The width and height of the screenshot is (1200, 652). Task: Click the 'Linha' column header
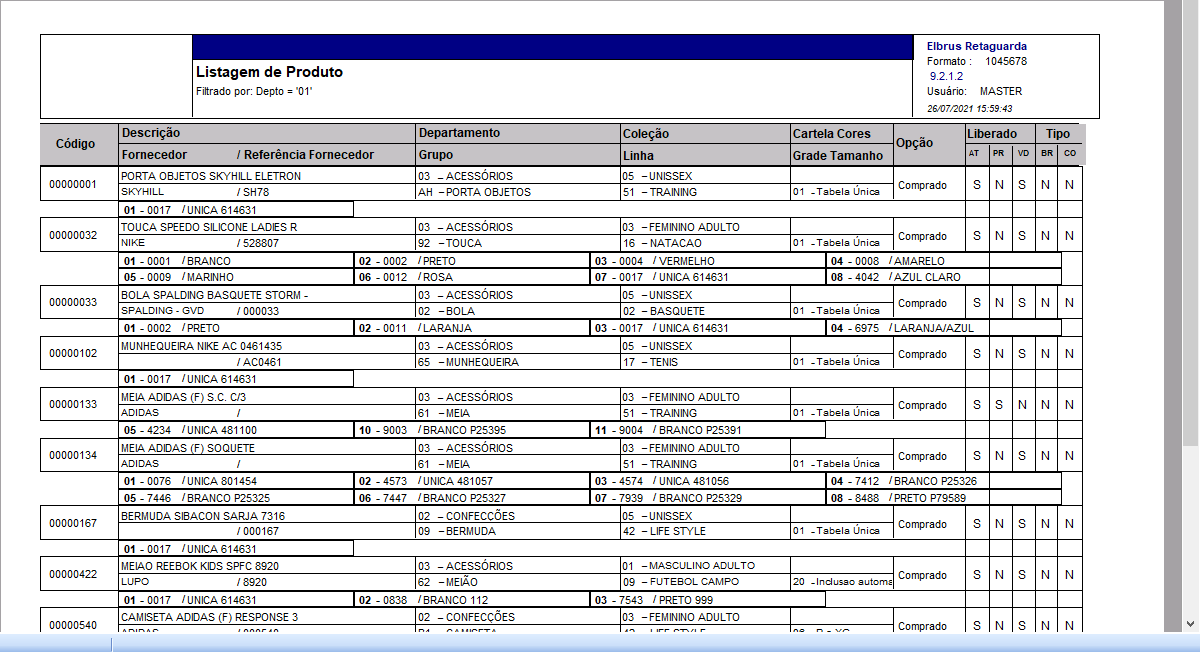[x=638, y=155]
